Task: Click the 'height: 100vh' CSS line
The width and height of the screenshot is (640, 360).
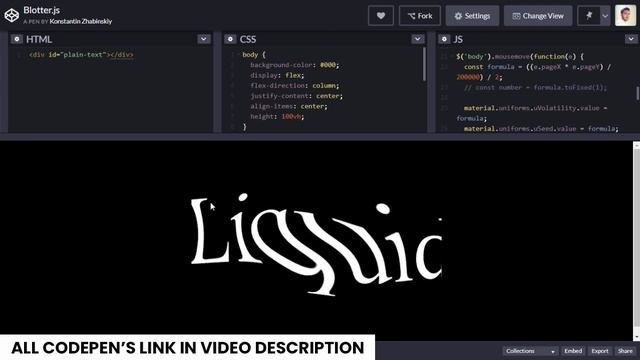Action: [277, 117]
